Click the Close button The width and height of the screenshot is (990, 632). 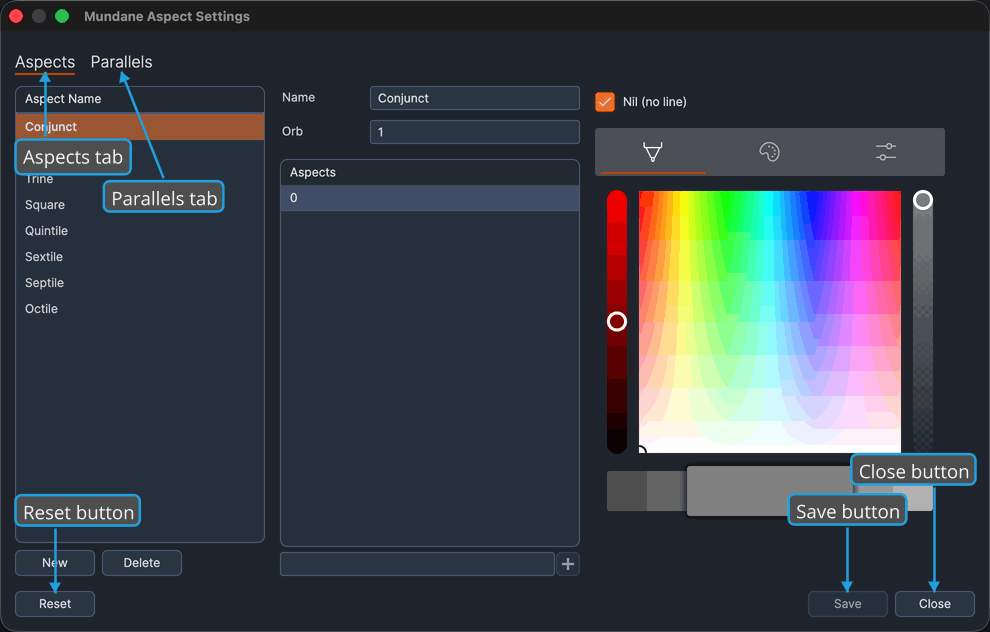[934, 604]
